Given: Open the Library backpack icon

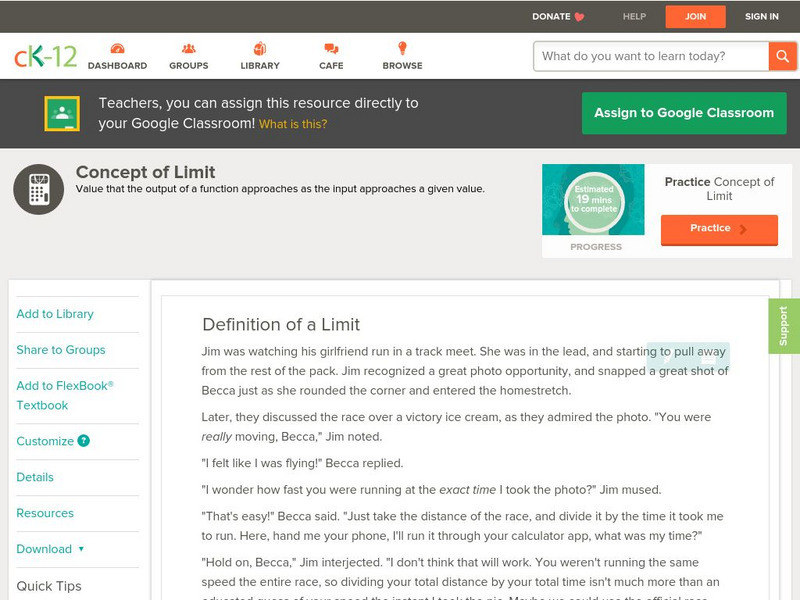Looking at the screenshot, I should point(260,48).
